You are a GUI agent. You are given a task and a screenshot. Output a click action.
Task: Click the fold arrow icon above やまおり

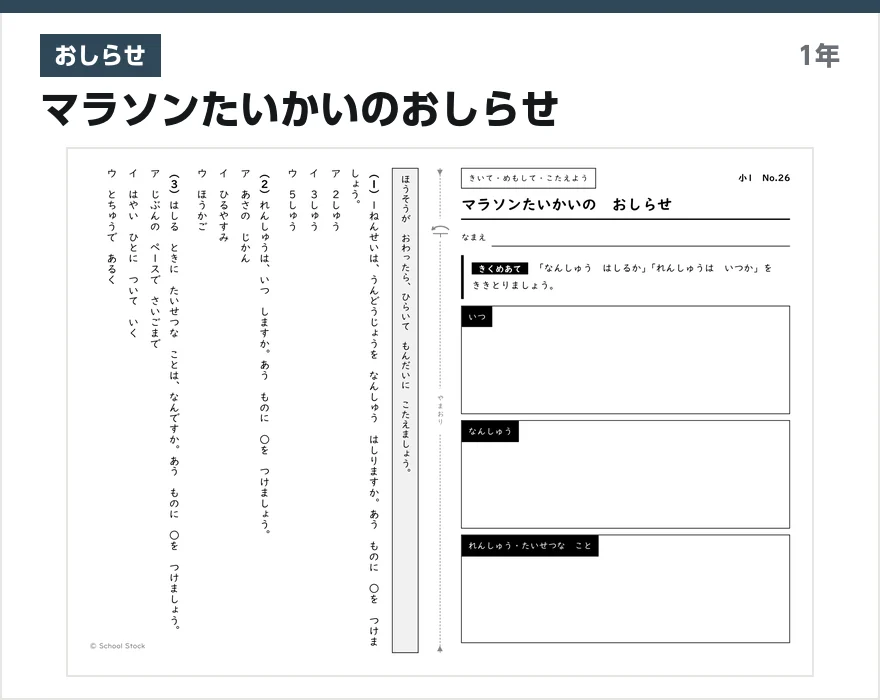tap(441, 230)
